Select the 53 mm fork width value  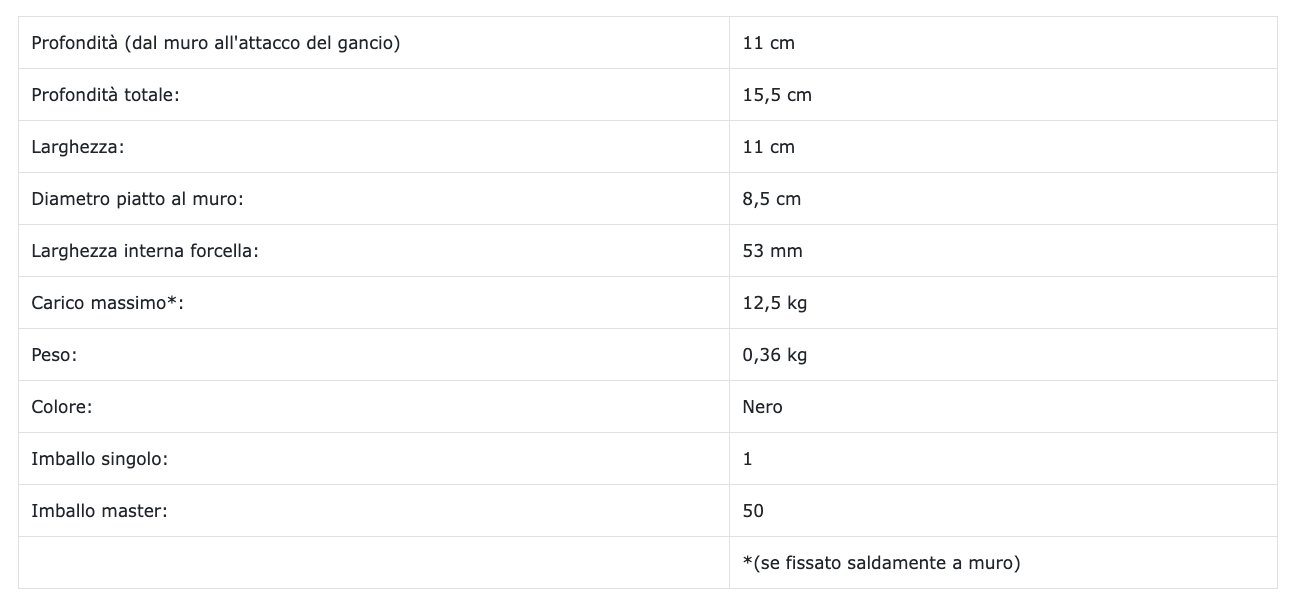(772, 251)
